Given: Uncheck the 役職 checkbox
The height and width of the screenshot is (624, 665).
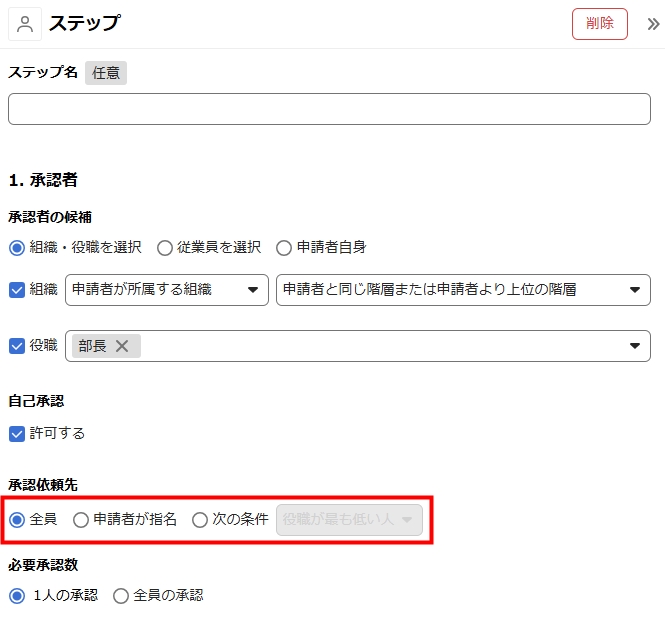Looking at the screenshot, I should [17, 346].
